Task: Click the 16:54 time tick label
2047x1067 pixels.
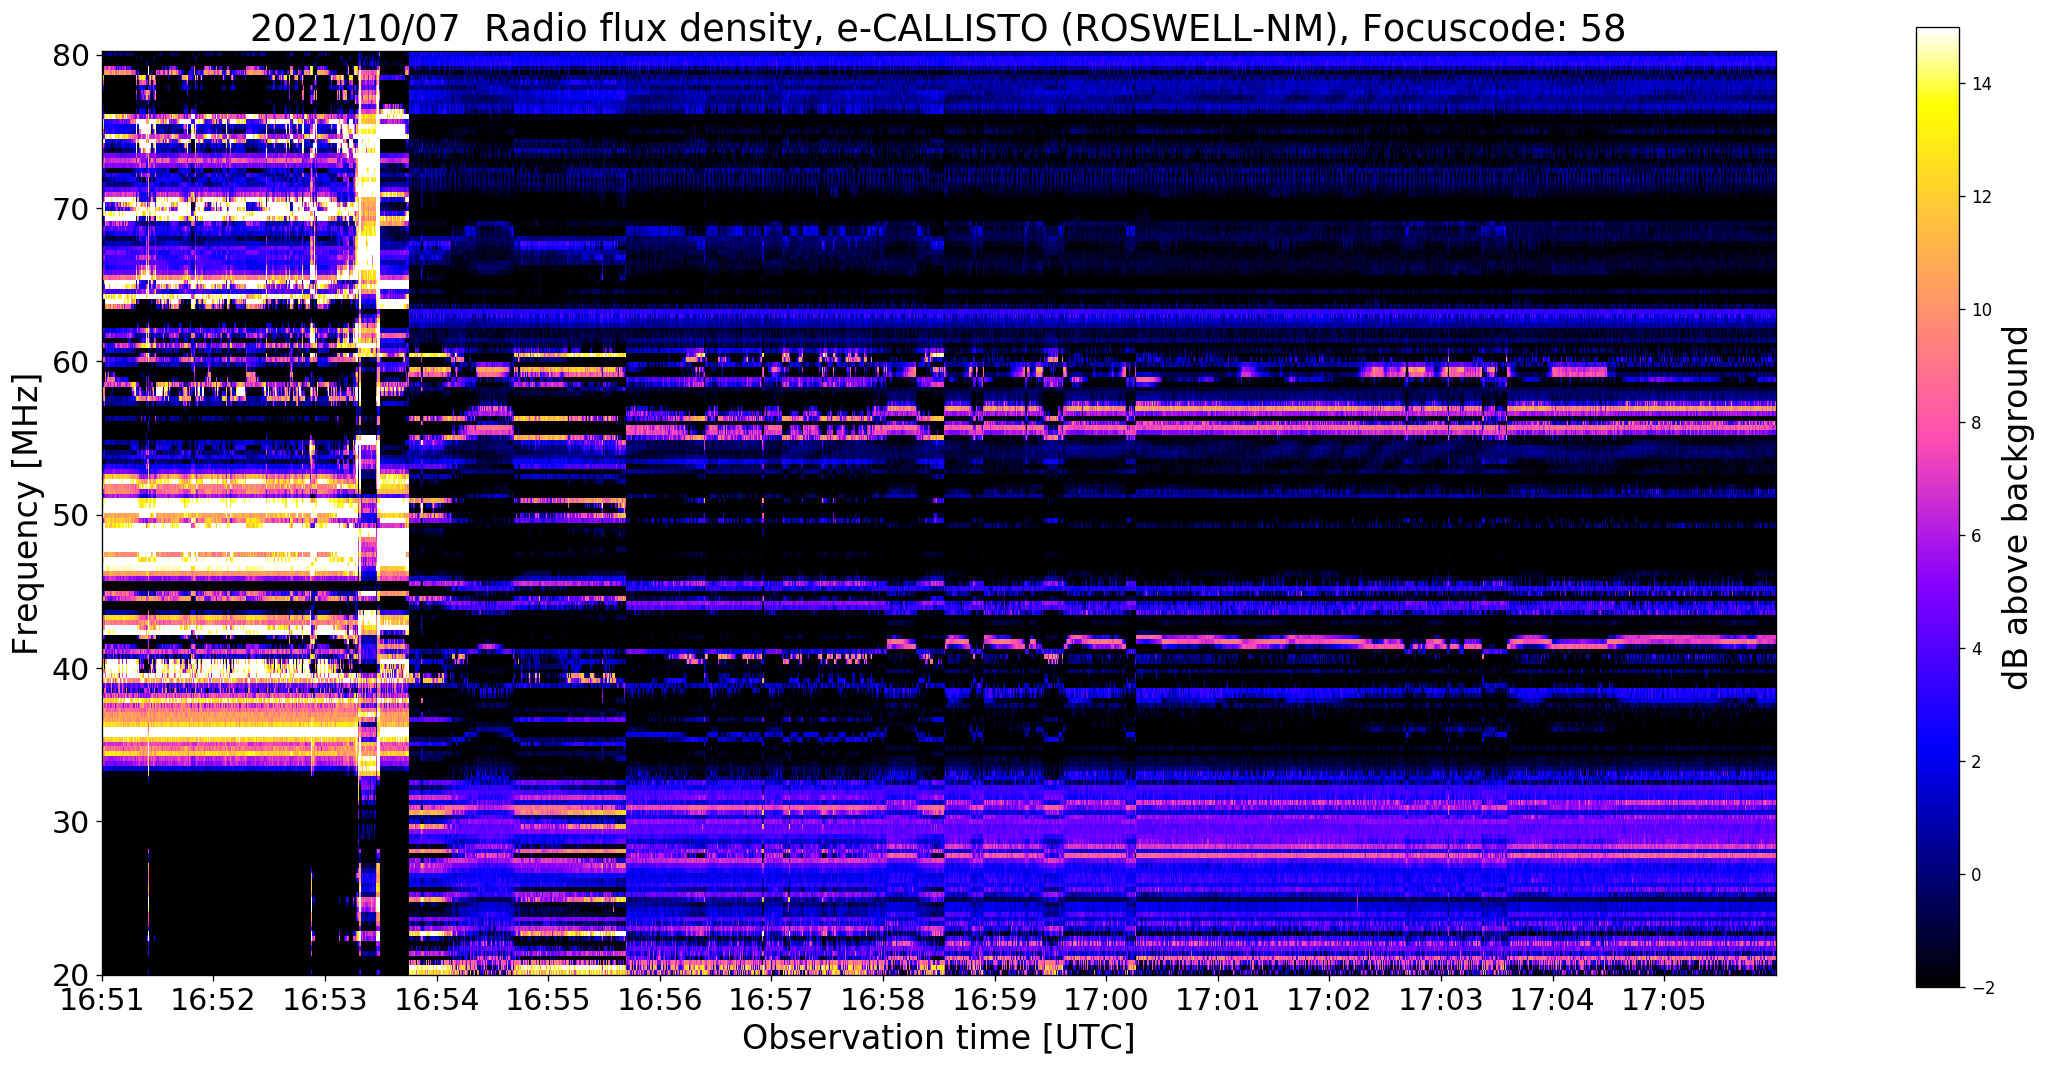Action: tap(436, 999)
